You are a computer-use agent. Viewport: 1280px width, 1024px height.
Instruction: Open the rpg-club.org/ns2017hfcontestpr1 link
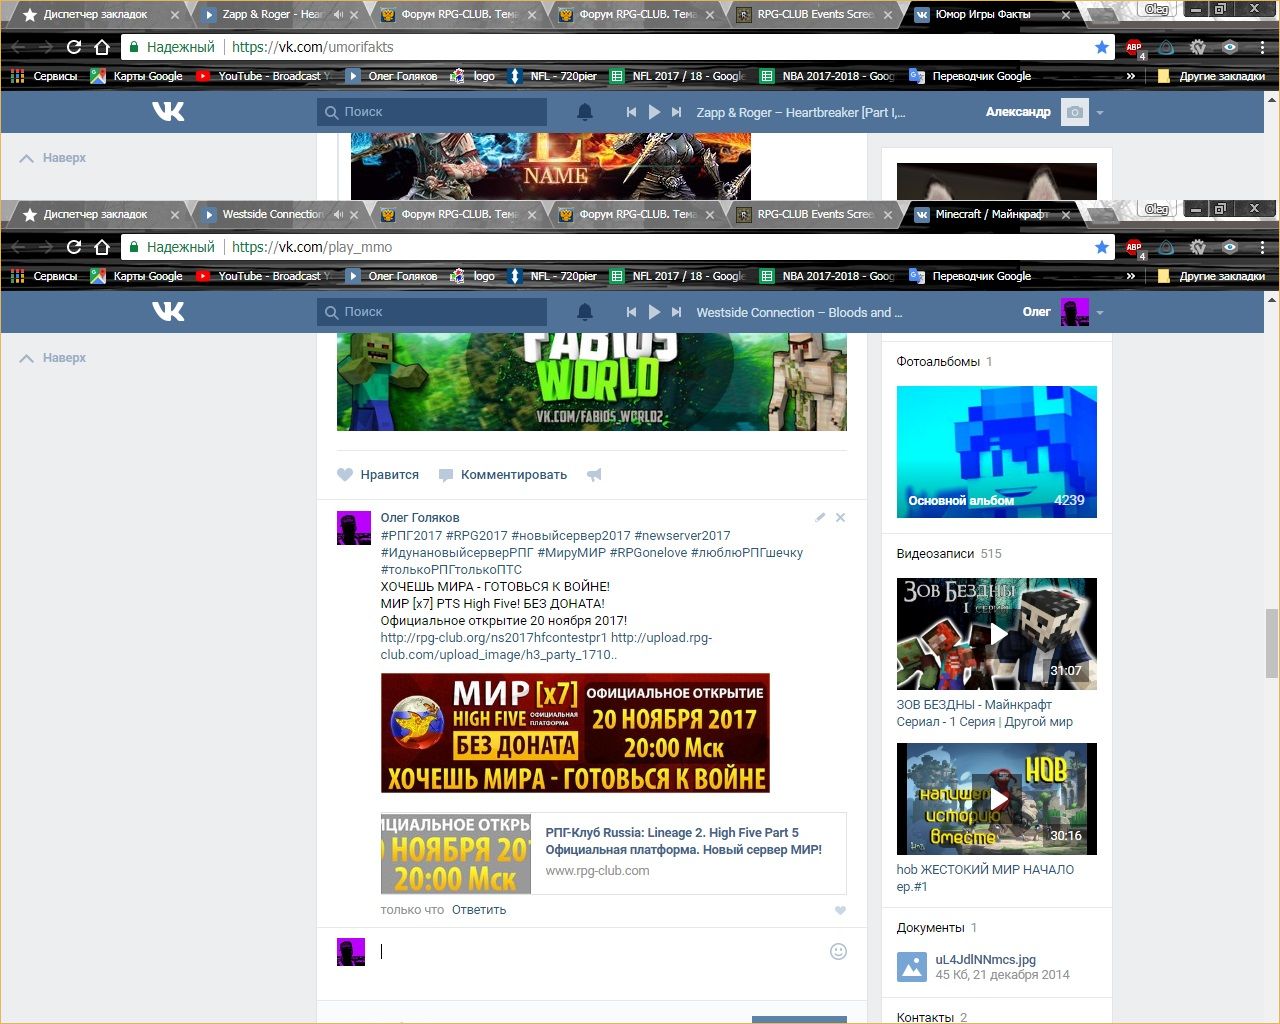(x=494, y=637)
